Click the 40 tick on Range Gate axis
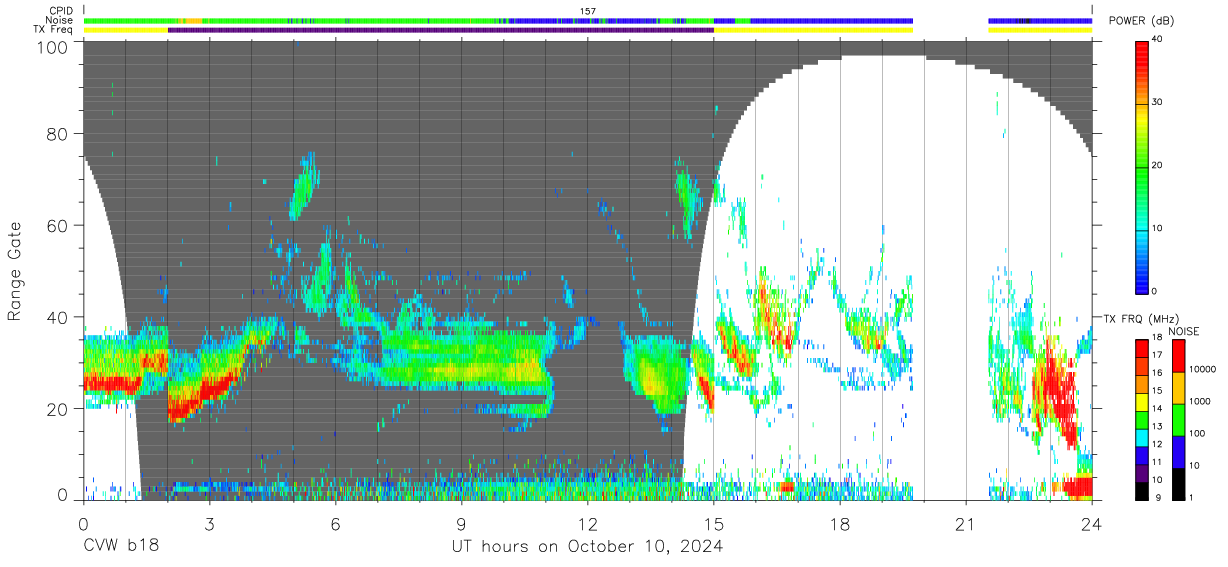 [57, 317]
